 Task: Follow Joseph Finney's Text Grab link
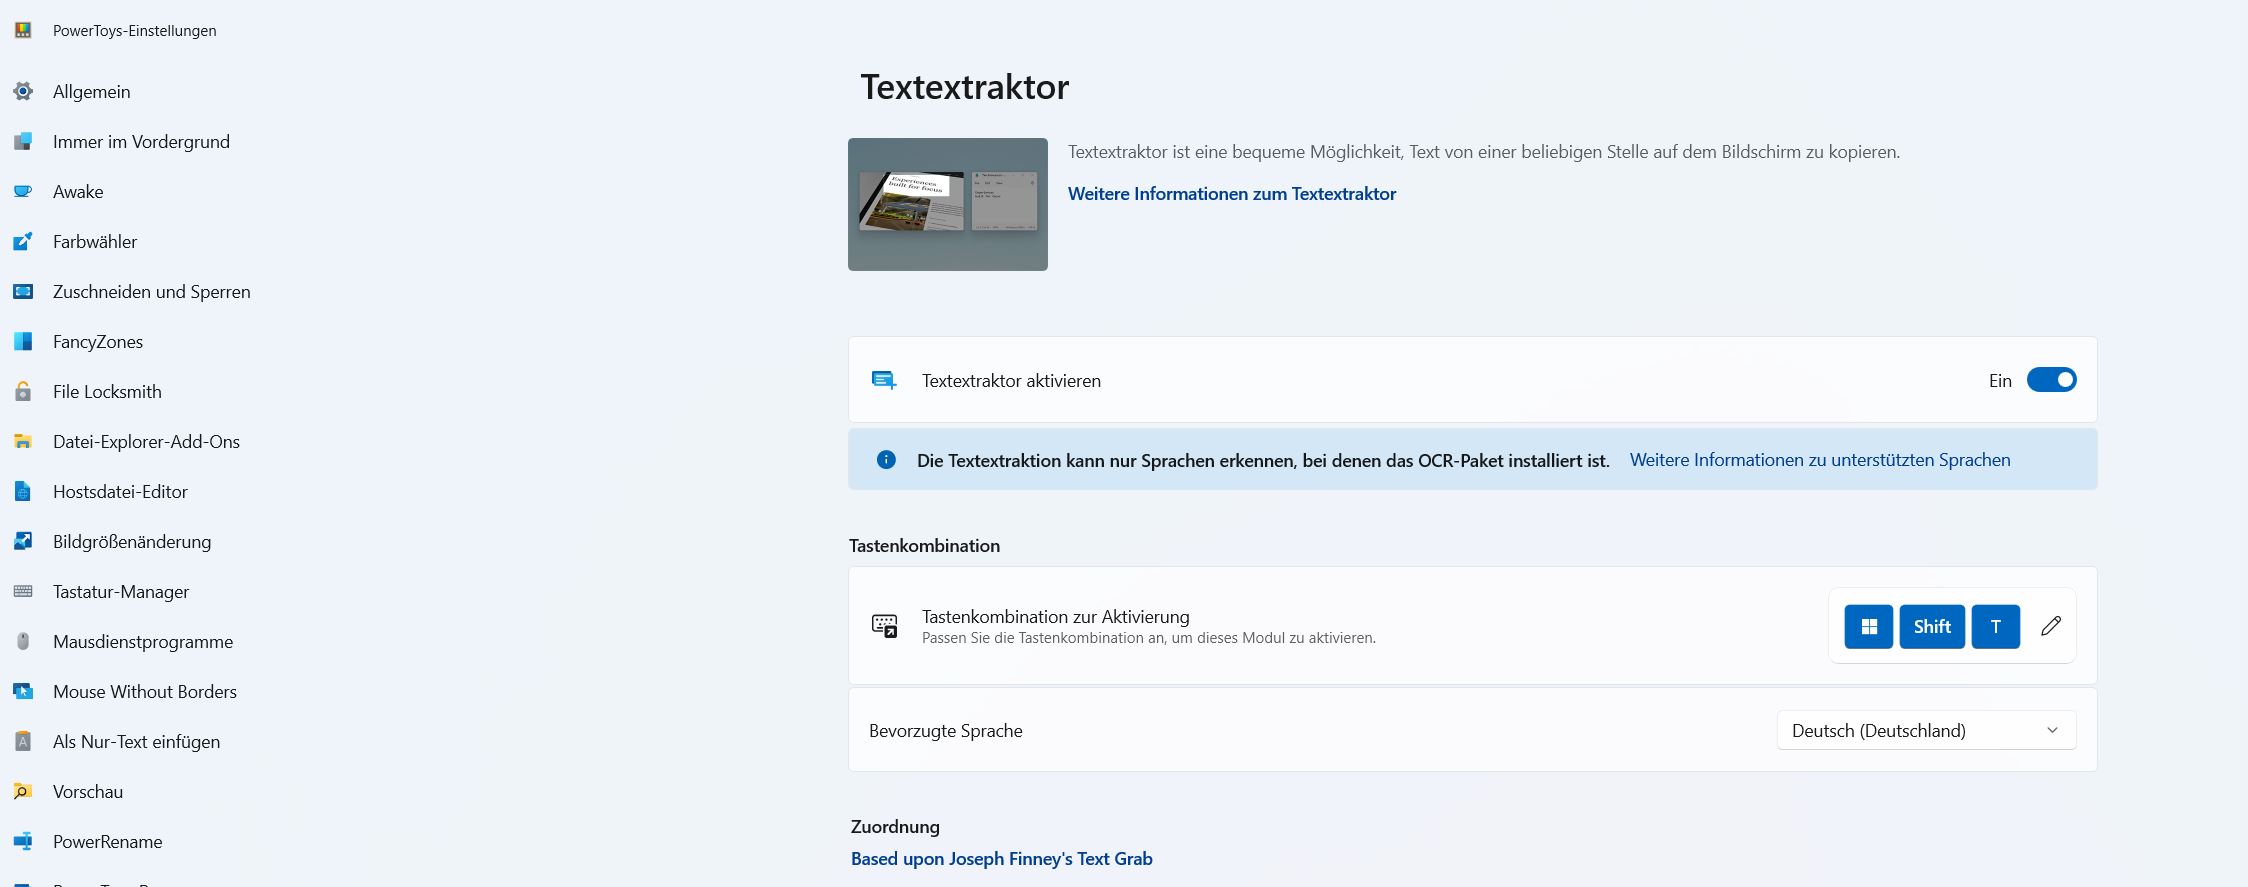(x=1002, y=859)
